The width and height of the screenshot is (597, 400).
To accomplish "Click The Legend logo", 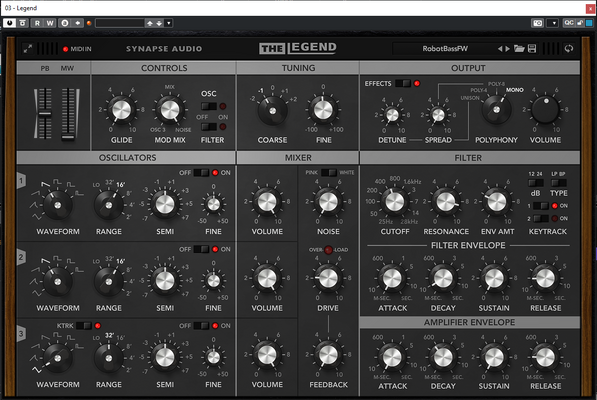I will (x=298, y=48).
